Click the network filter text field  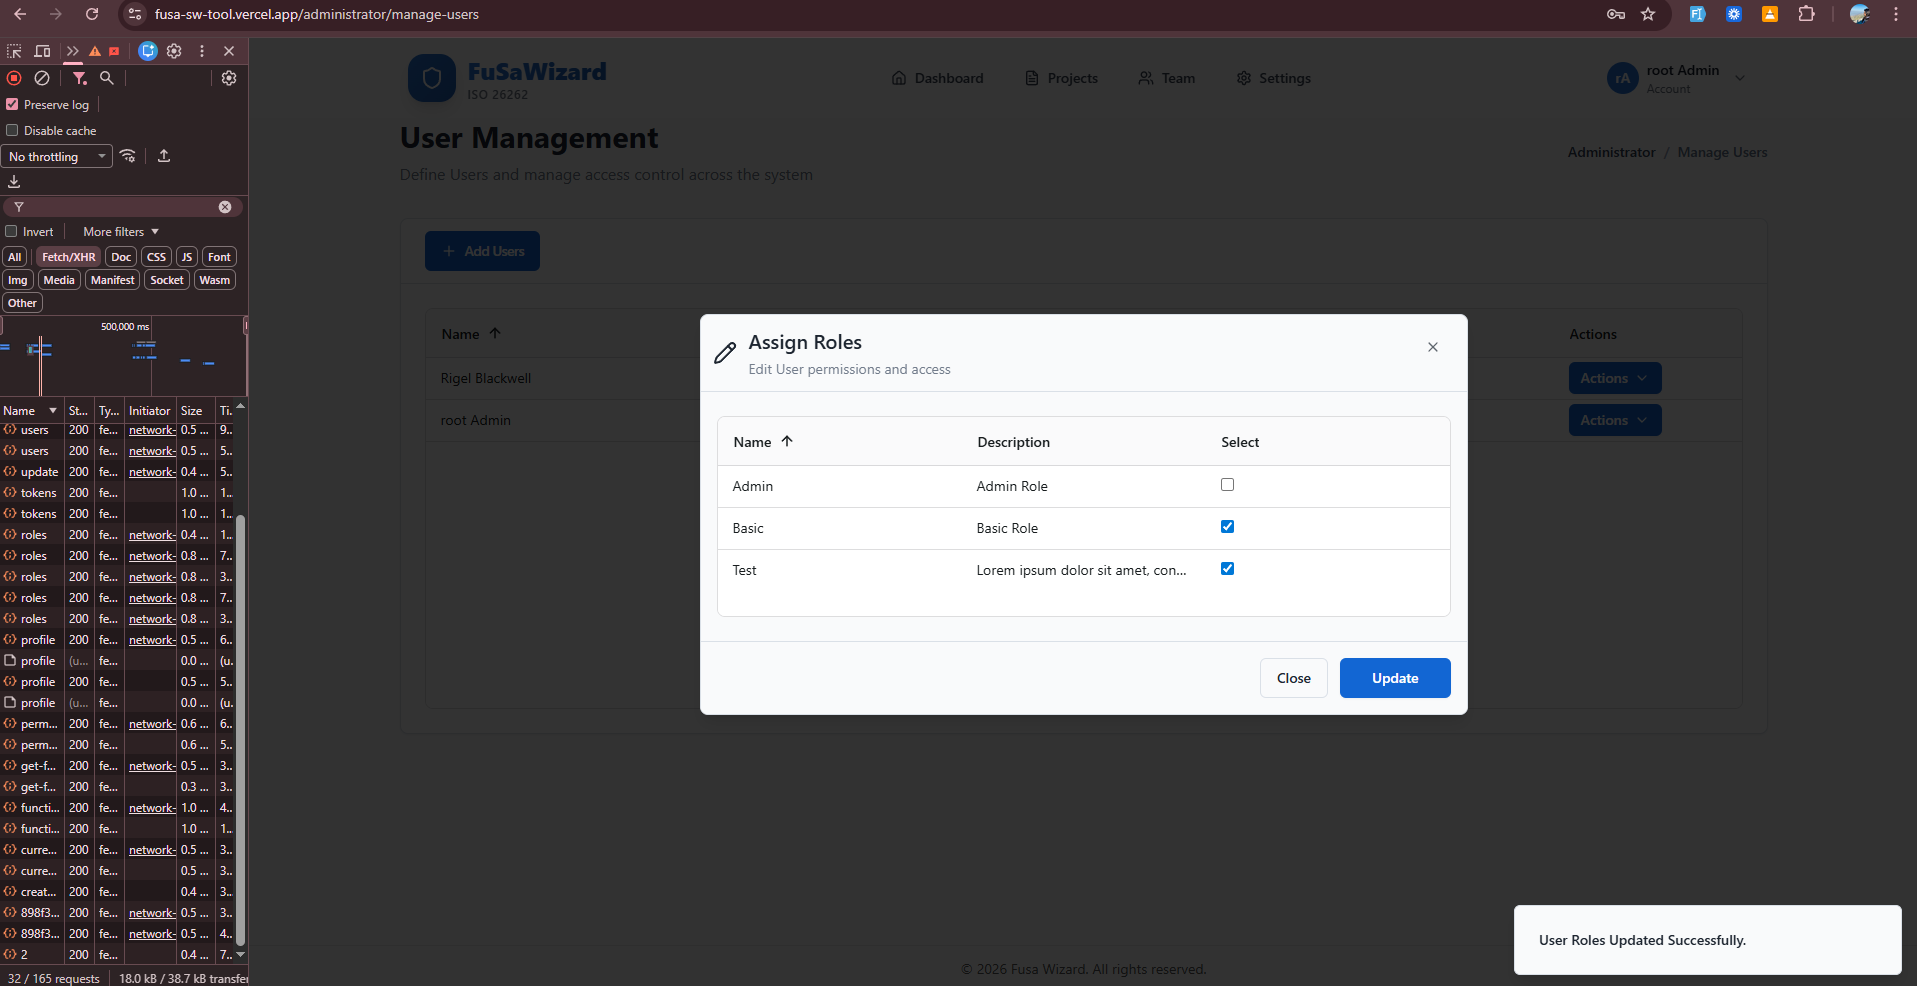tap(120, 207)
